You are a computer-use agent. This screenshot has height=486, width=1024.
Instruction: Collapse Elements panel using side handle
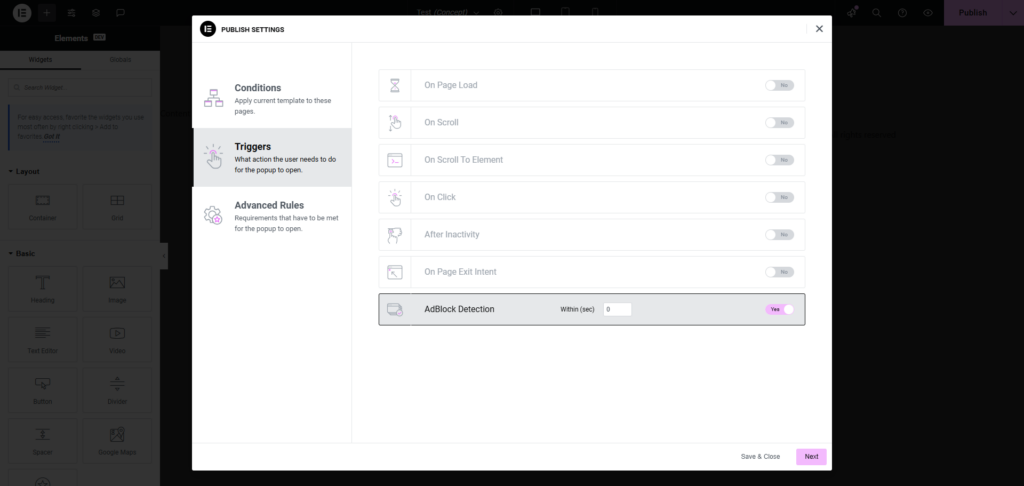coord(164,256)
